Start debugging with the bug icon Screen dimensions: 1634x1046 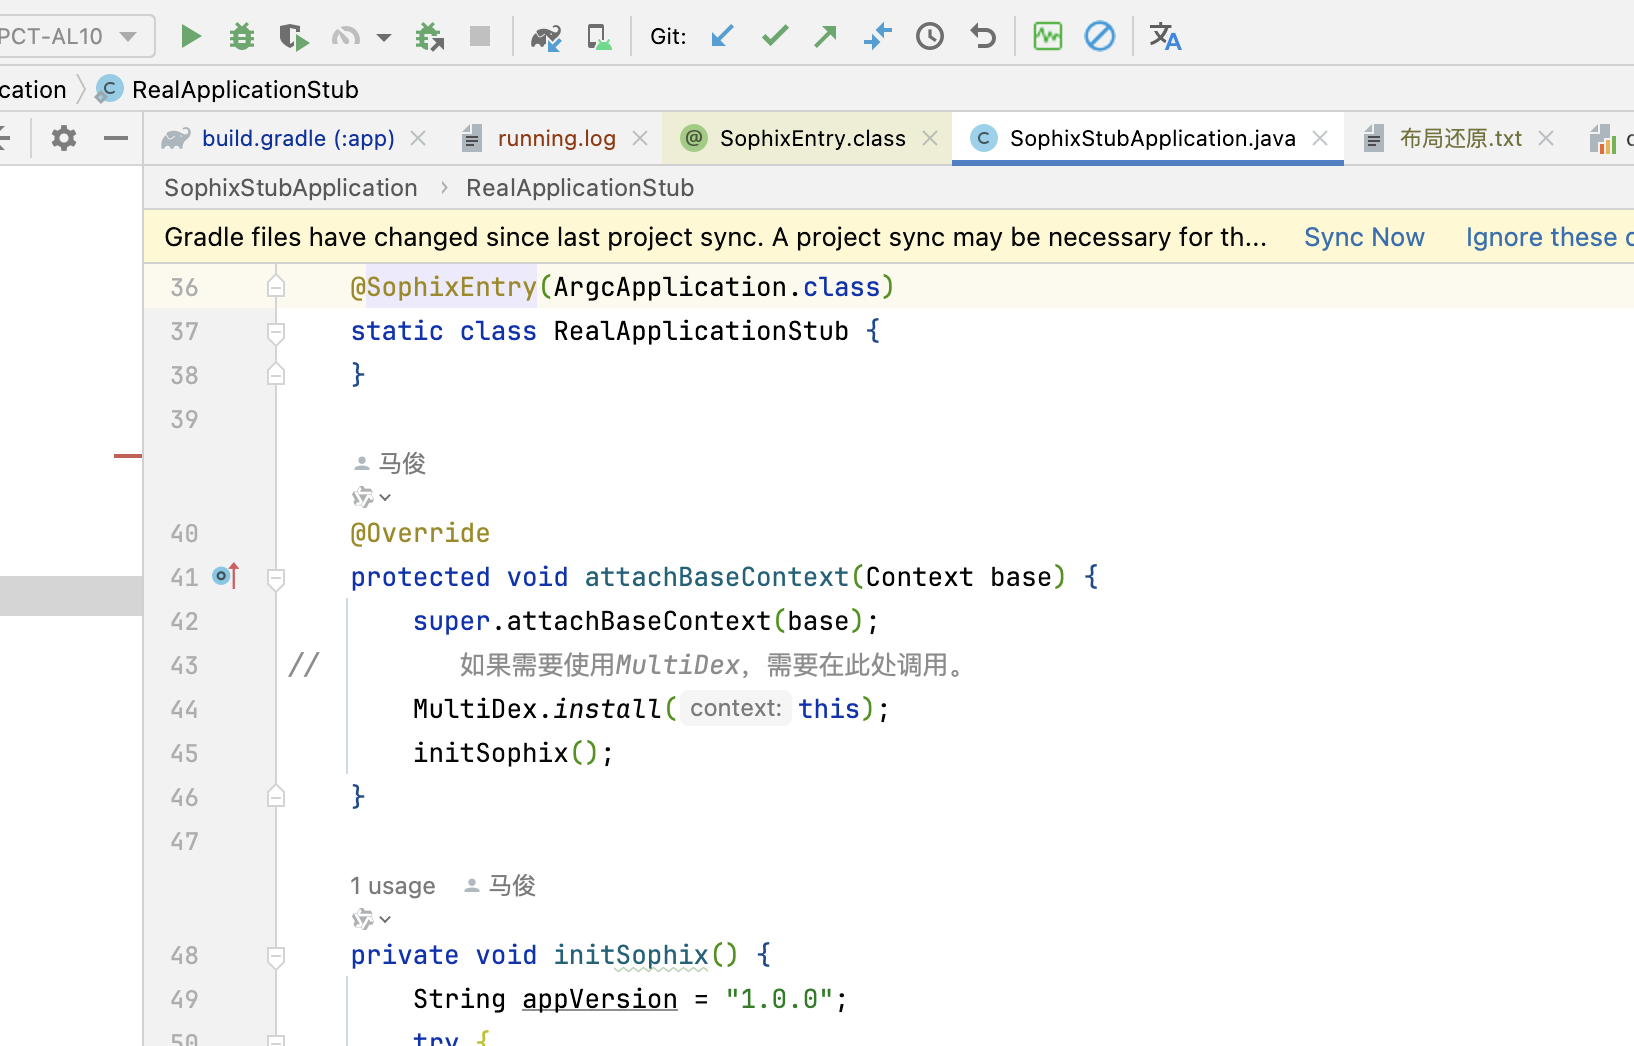(242, 37)
